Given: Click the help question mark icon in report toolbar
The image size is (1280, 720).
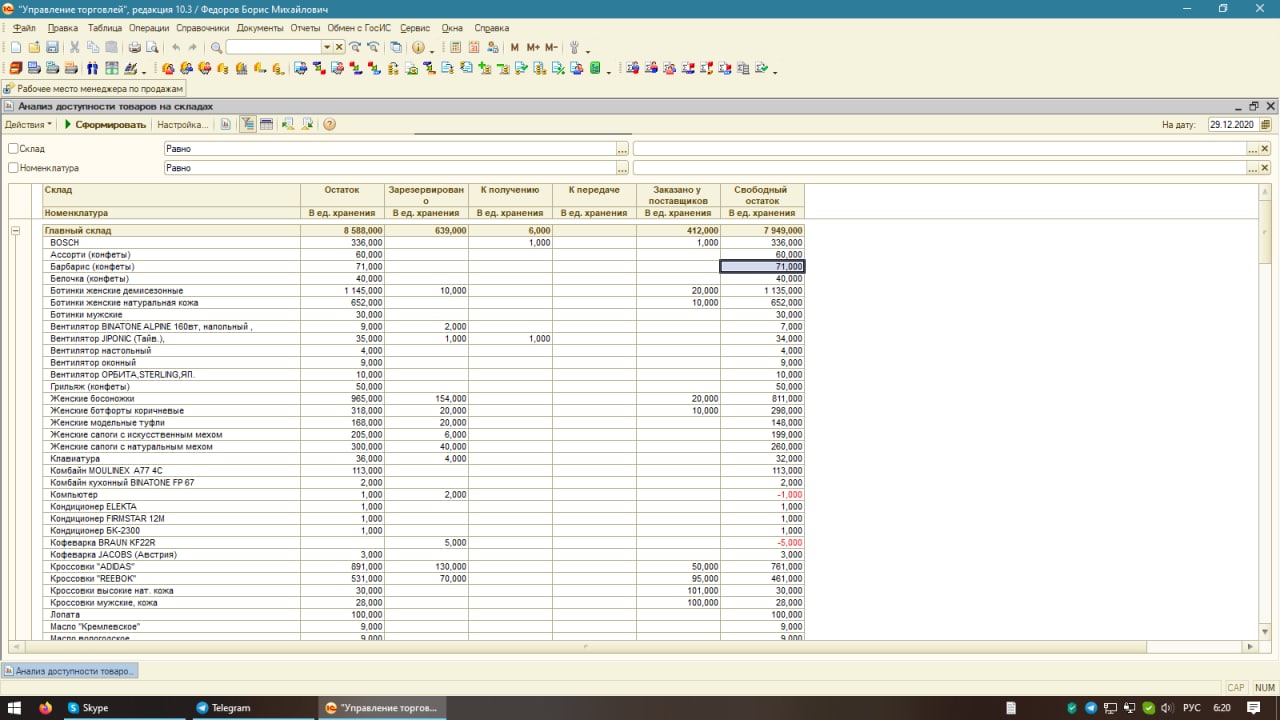Looking at the screenshot, I should pyautogui.click(x=329, y=125).
